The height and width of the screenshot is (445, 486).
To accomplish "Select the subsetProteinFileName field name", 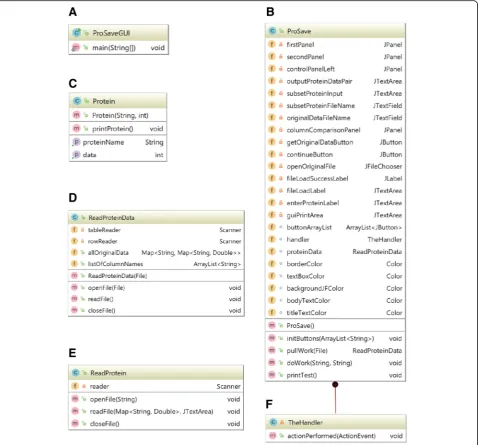I will tap(321, 106).
